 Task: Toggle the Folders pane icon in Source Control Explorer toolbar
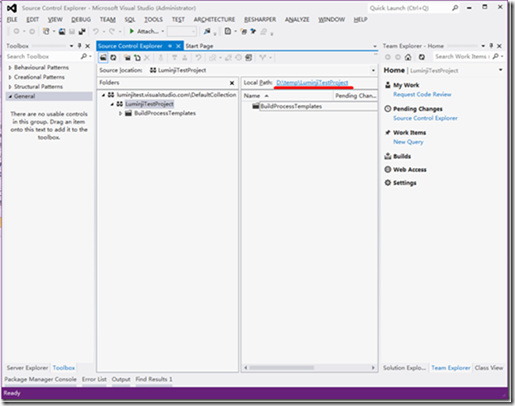point(103,58)
